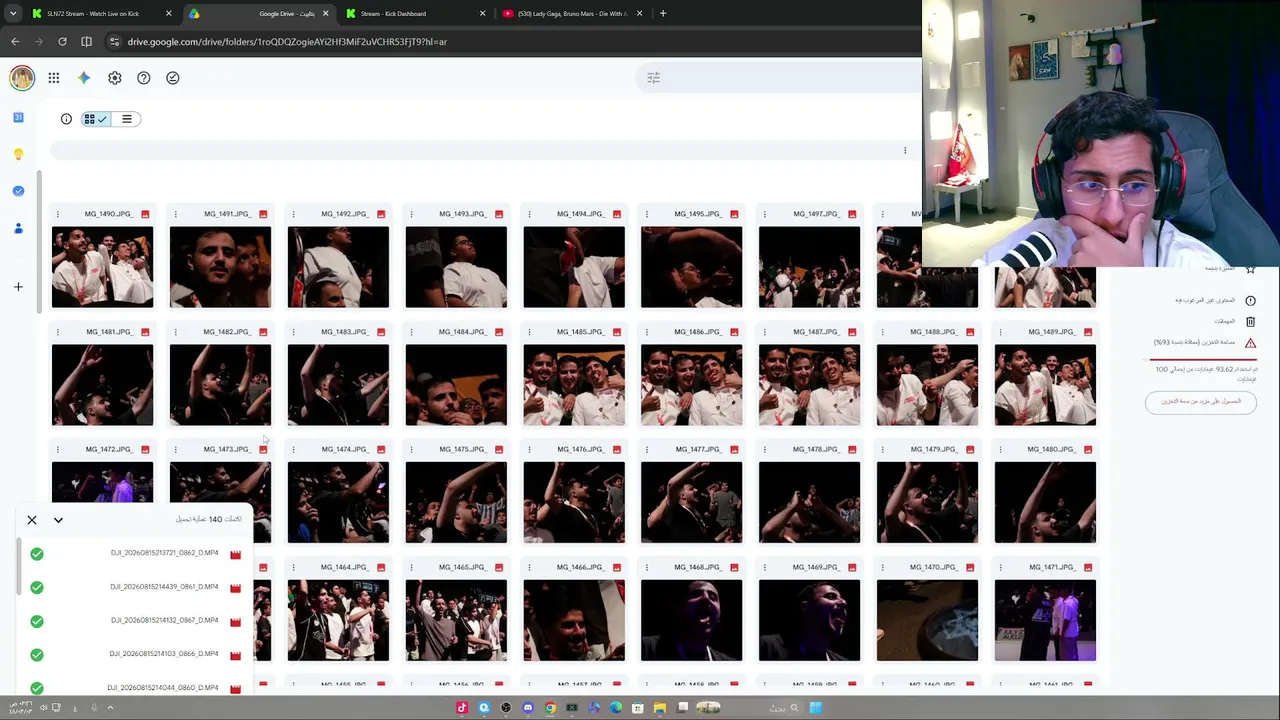Select uploaded file DJI_20260815214439_0861_D.MP4
This screenshot has height=720, width=1280.
[x=164, y=587]
